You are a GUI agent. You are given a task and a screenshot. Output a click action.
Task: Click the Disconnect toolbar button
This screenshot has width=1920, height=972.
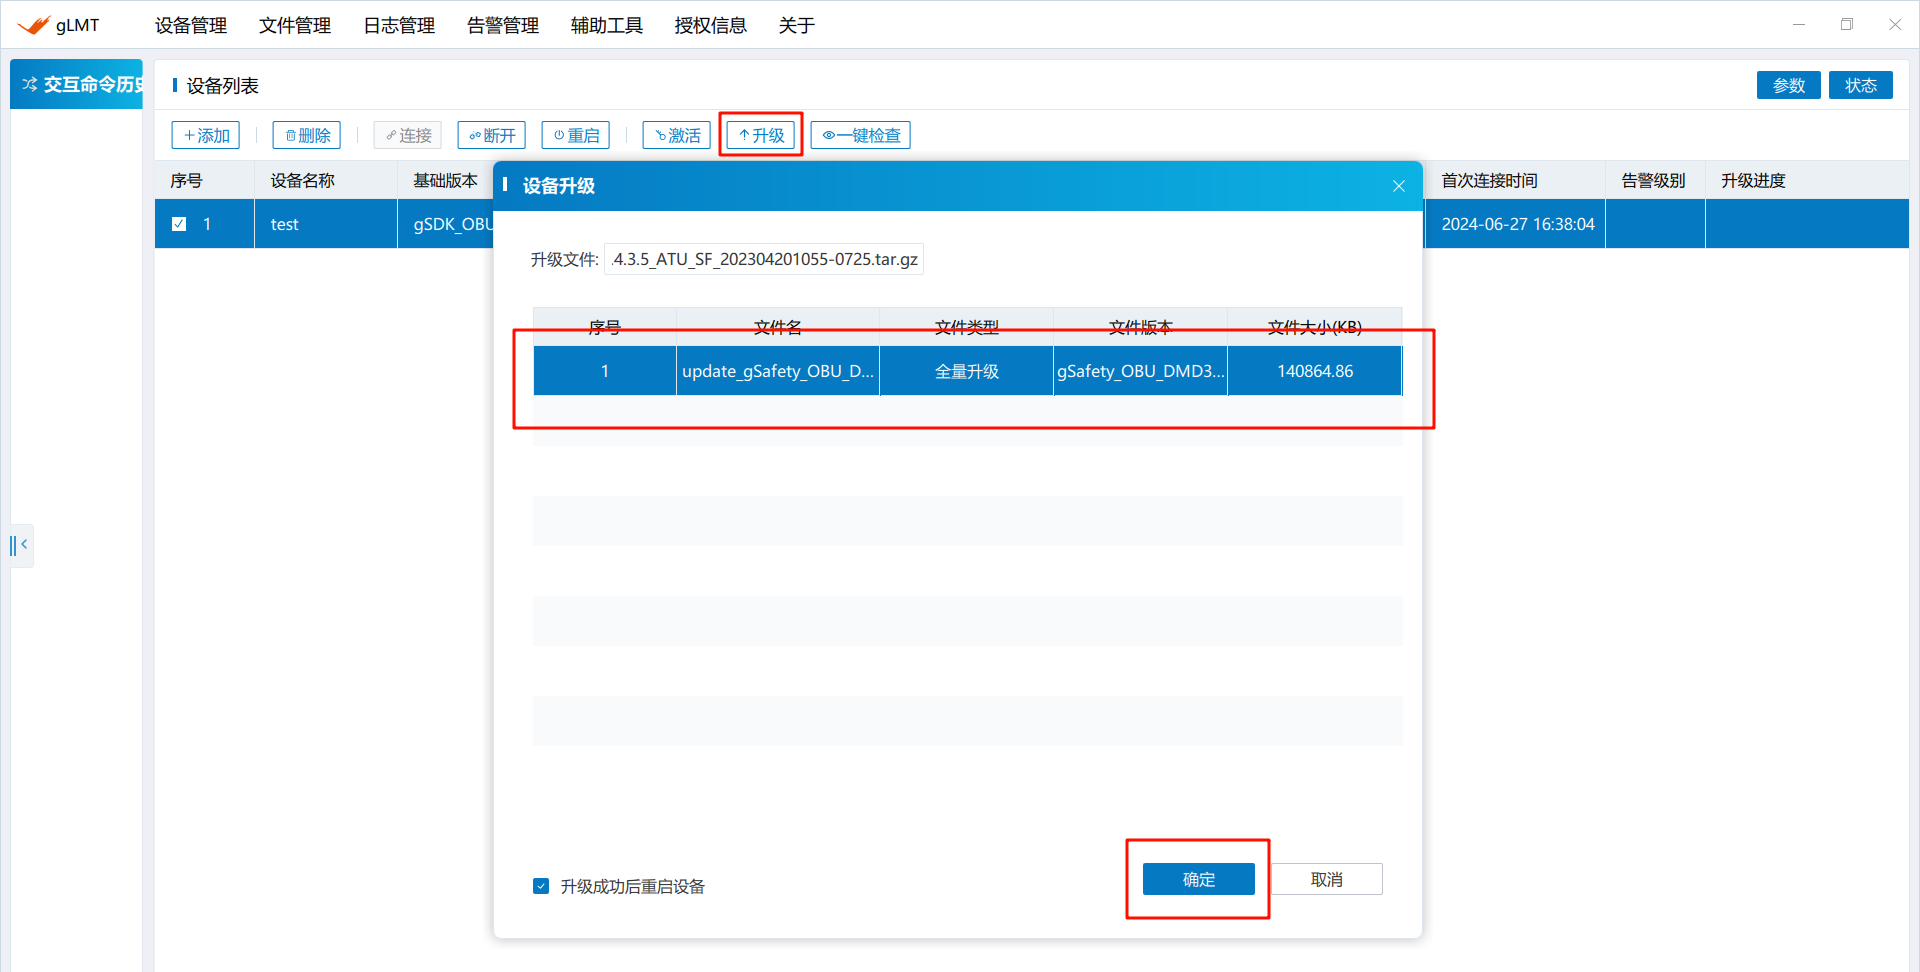(491, 135)
